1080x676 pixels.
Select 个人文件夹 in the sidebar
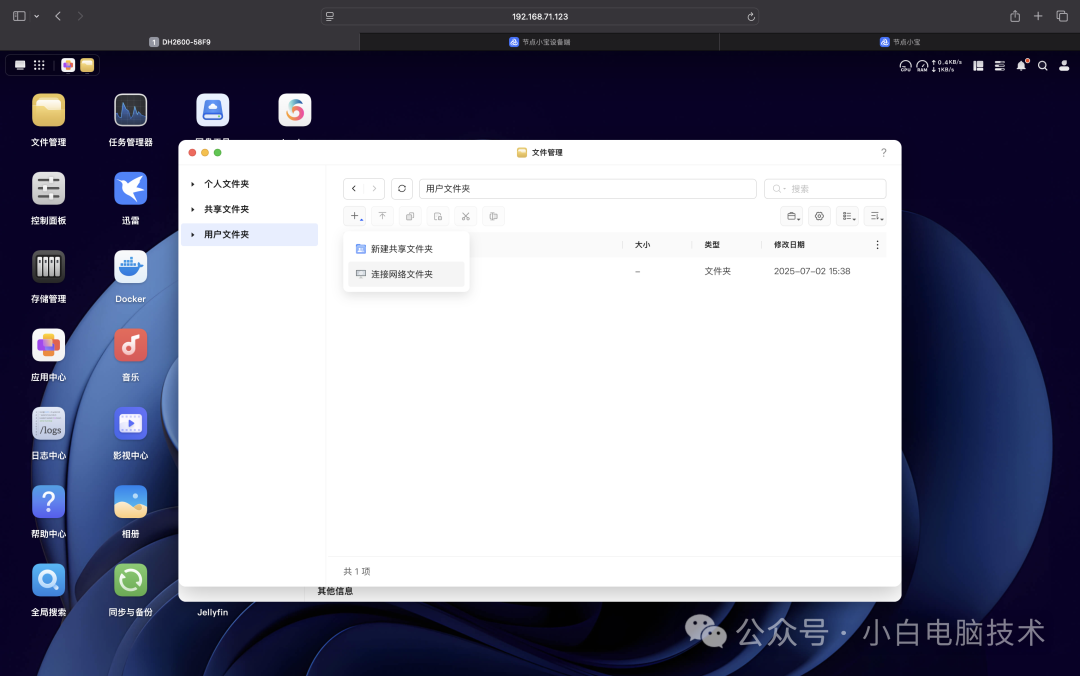[x=226, y=184]
